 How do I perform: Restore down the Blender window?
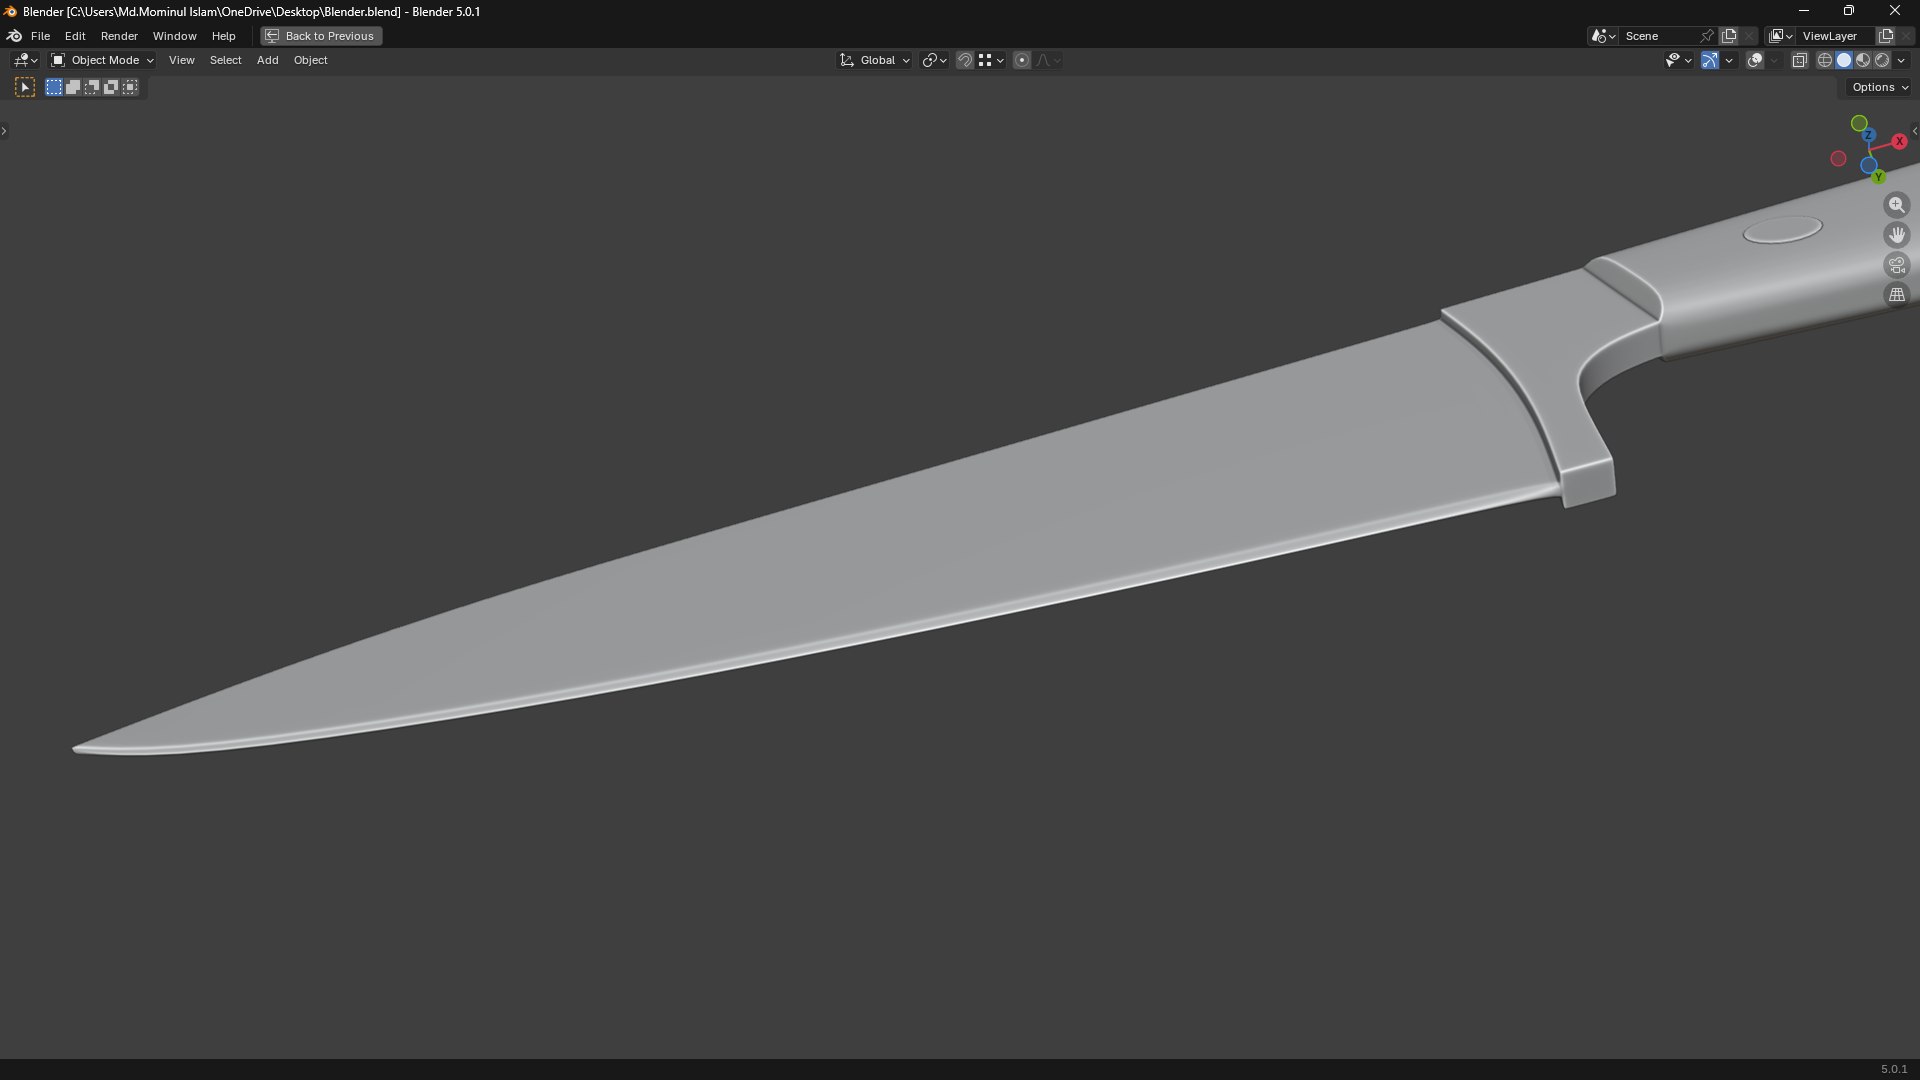(x=1849, y=11)
